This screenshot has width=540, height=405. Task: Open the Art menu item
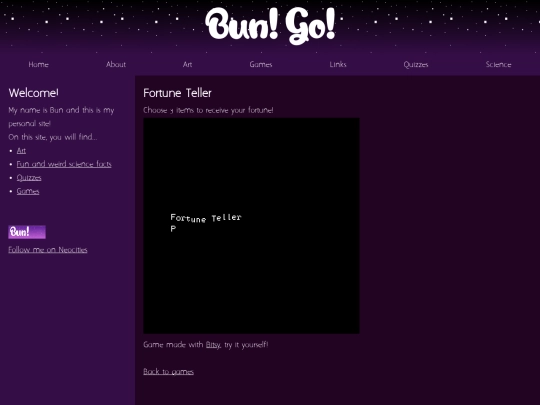(x=187, y=64)
